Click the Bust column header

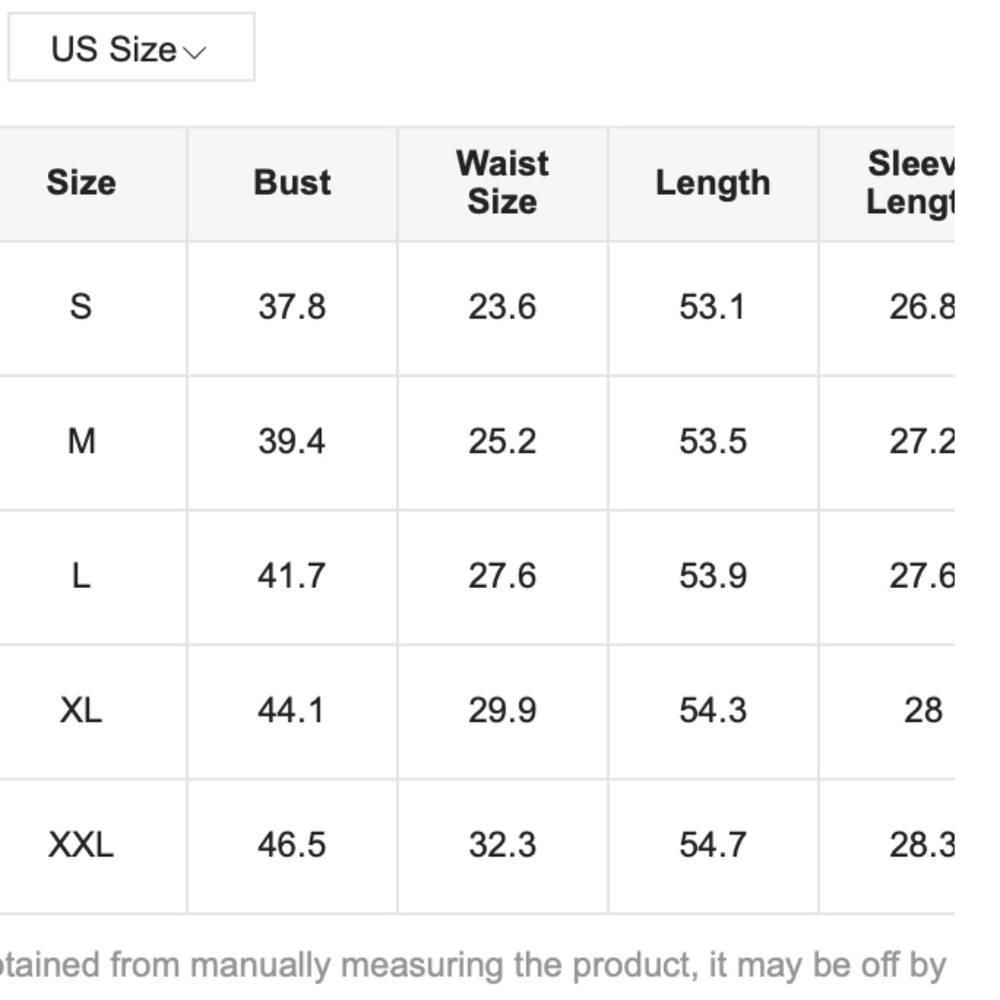292,183
